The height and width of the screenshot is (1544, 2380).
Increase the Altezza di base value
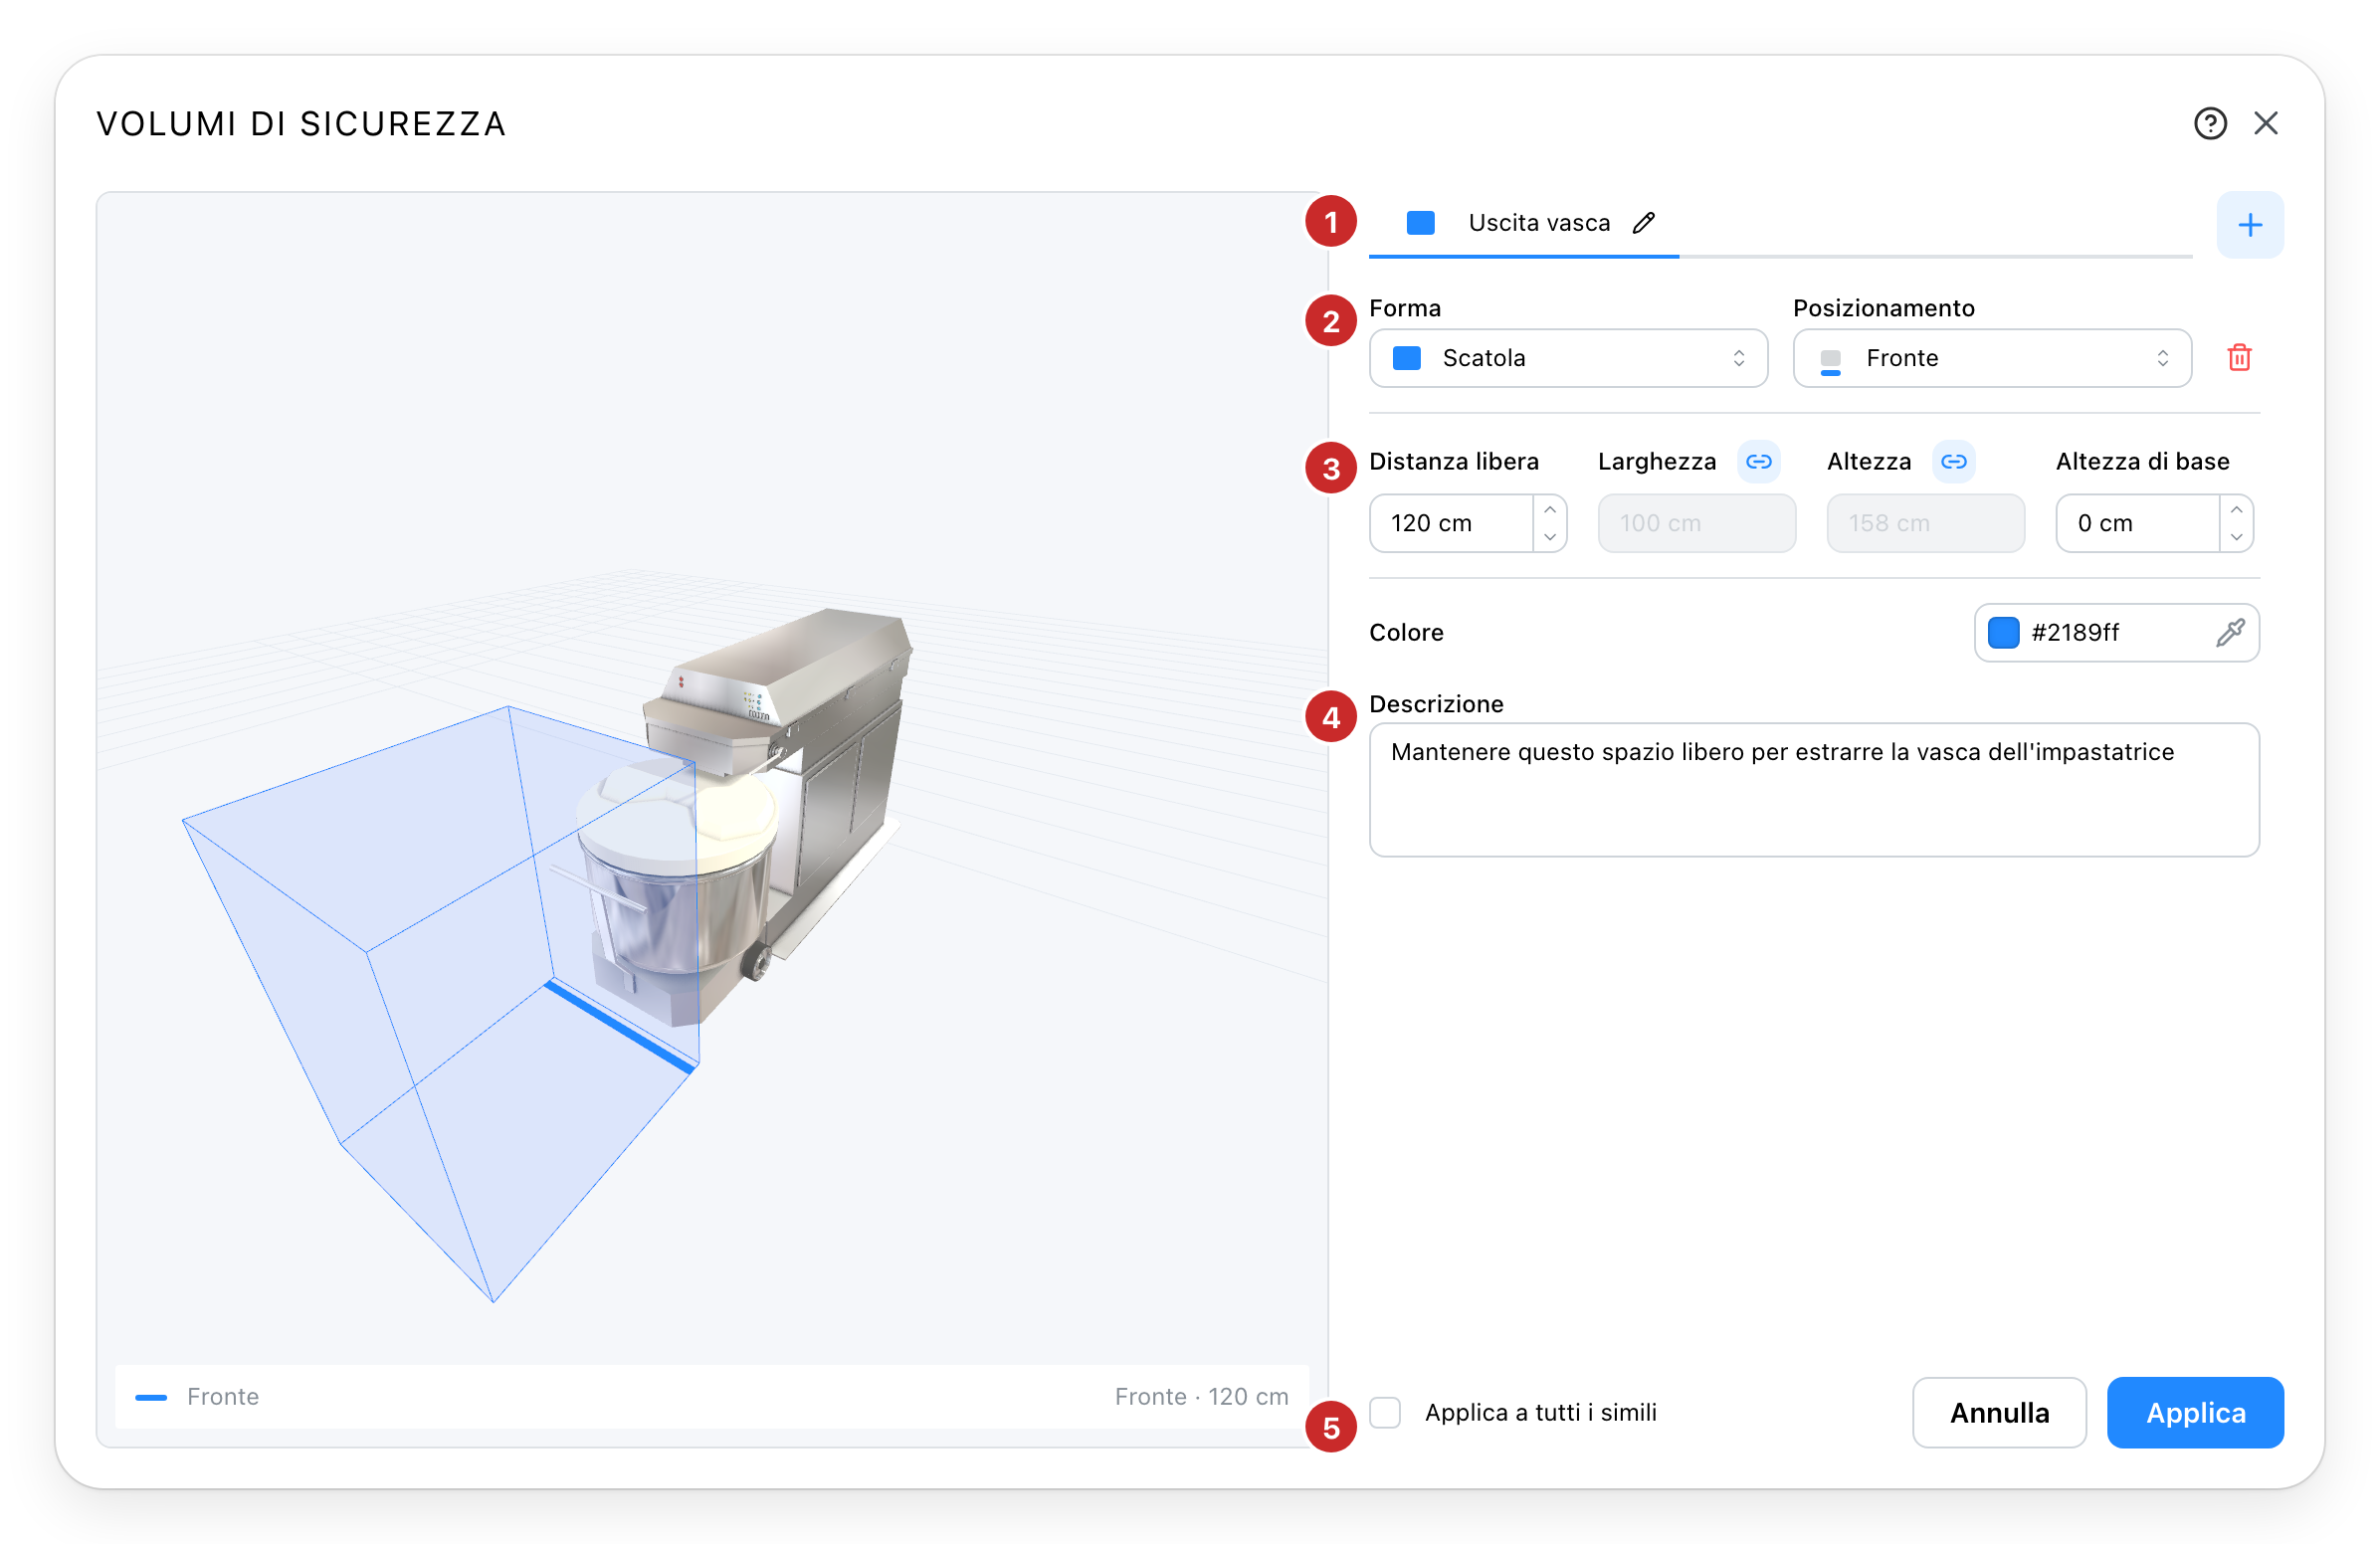(x=2237, y=509)
